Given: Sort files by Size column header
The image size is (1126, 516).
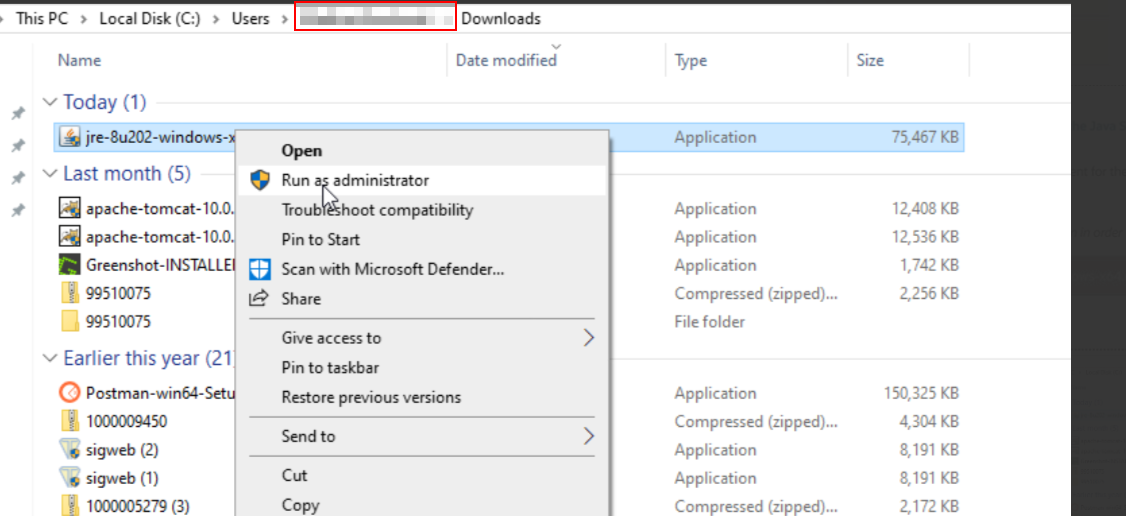Looking at the screenshot, I should 870,61.
